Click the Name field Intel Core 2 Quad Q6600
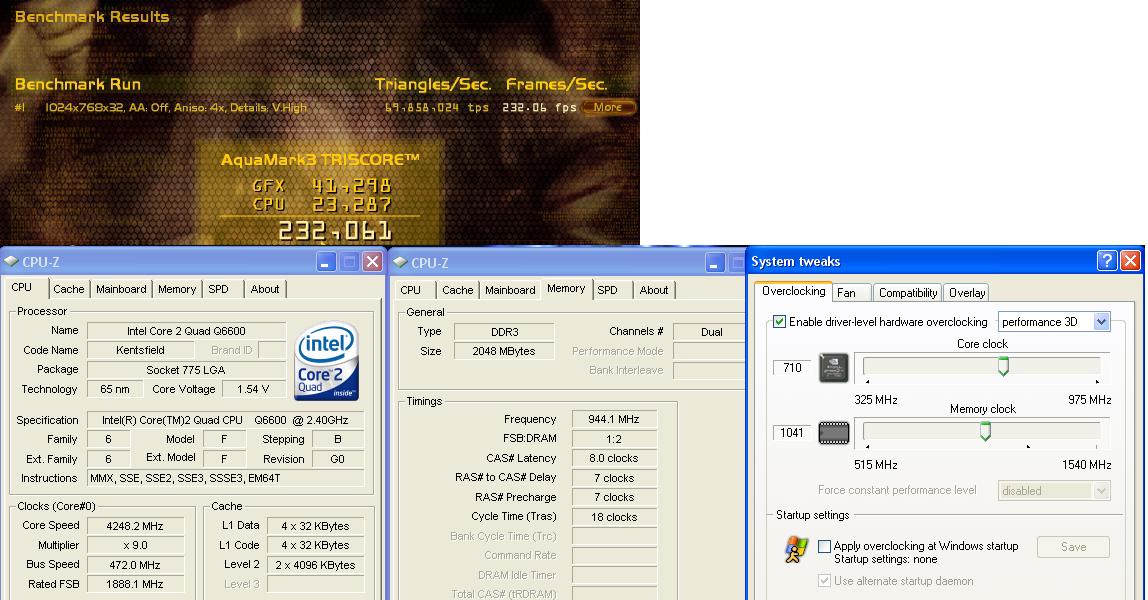 pos(186,331)
